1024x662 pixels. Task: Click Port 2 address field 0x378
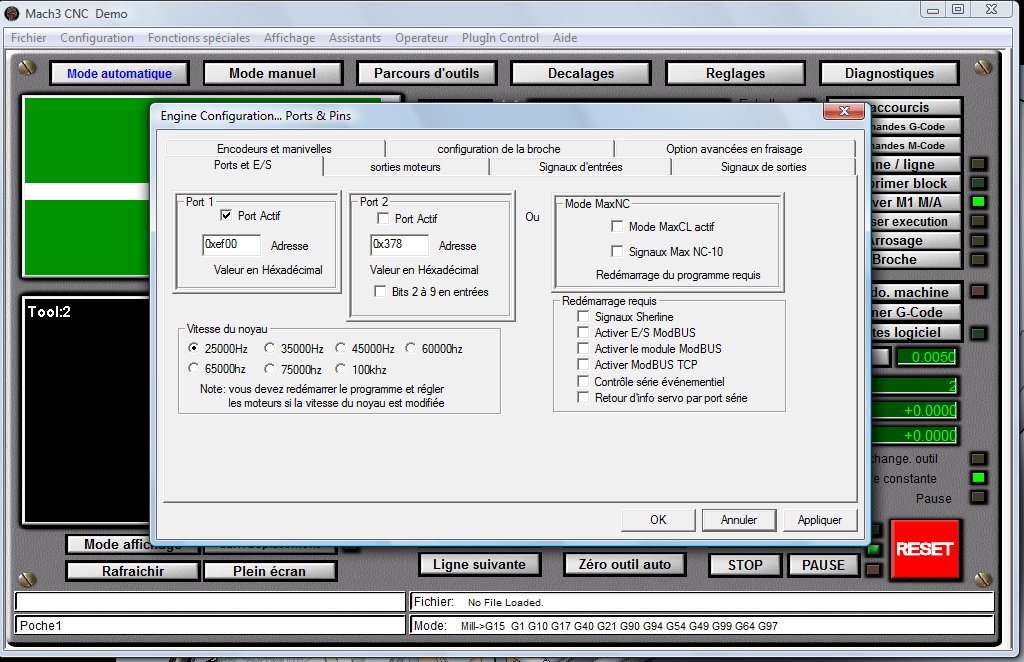pos(399,244)
